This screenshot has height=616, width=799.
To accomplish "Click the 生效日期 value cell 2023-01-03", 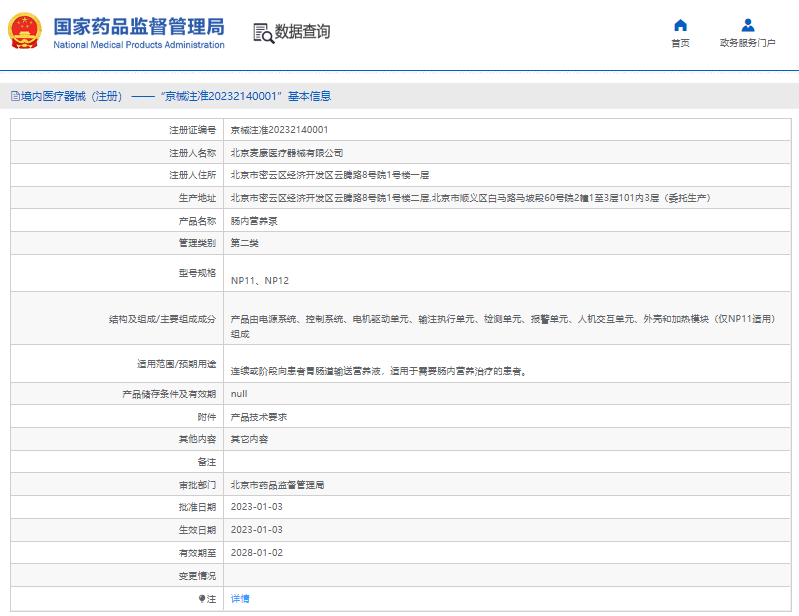I will click(x=507, y=530).
